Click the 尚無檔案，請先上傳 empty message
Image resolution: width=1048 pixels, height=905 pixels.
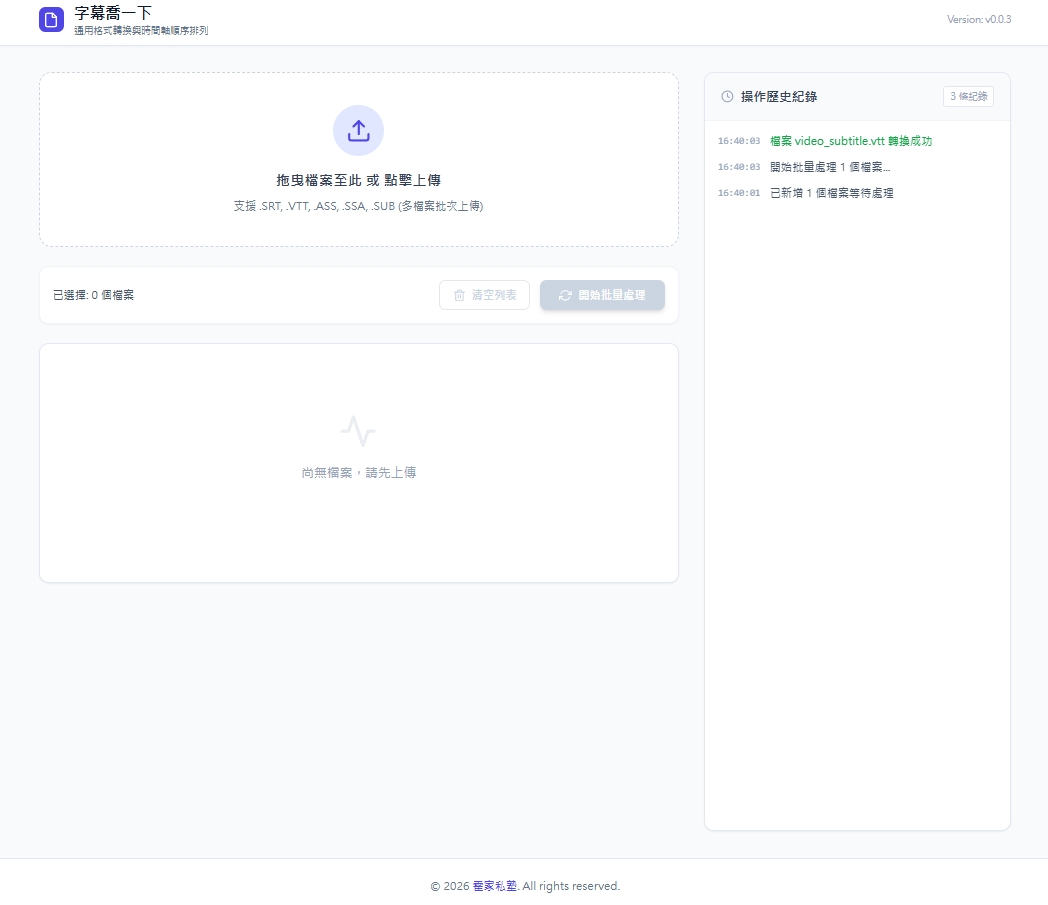pos(358,472)
